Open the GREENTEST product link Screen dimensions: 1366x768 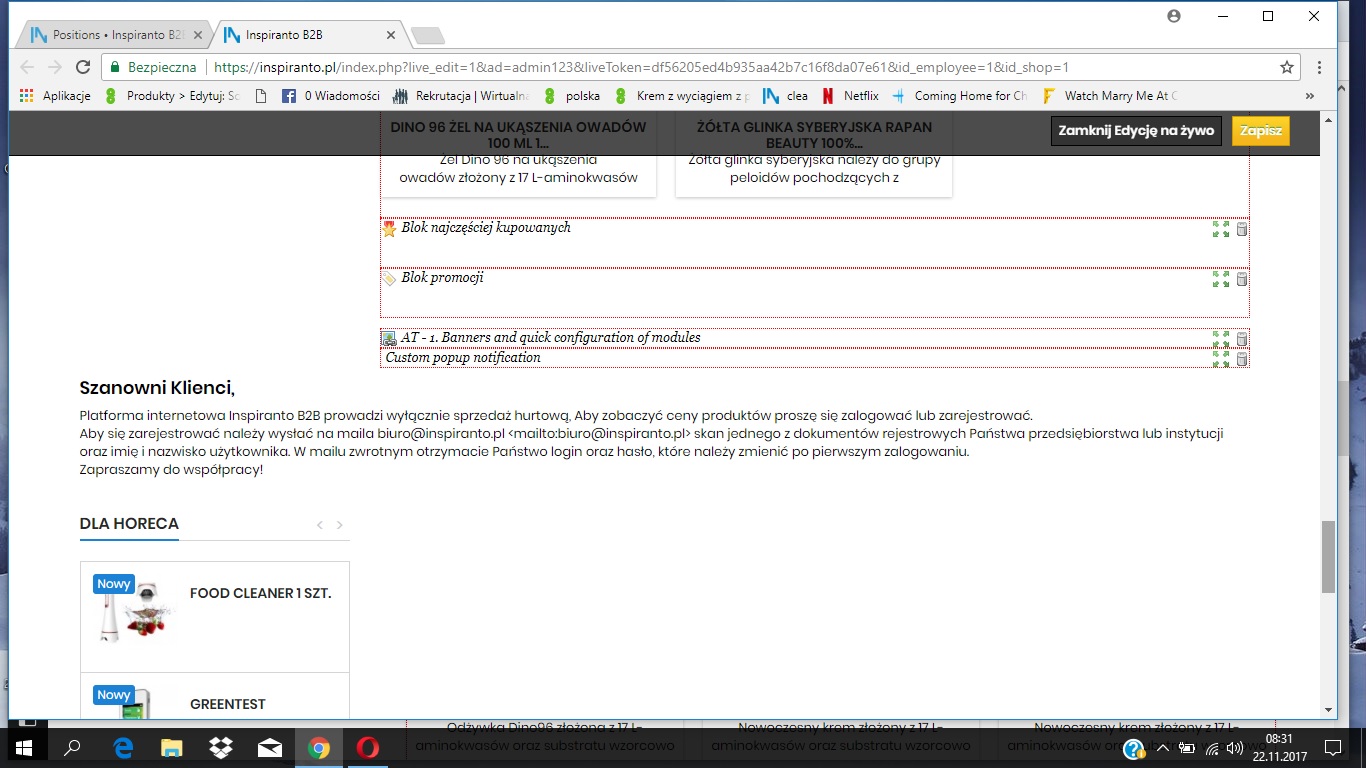point(228,704)
